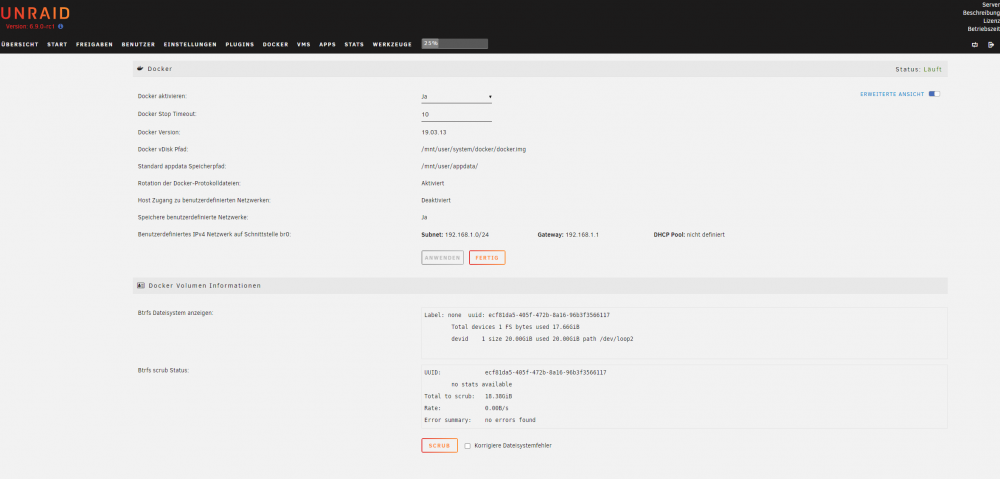This screenshot has height=479, width=1000.
Task: Click the Docker Stop Timeout input field
Action: [x=456, y=115]
